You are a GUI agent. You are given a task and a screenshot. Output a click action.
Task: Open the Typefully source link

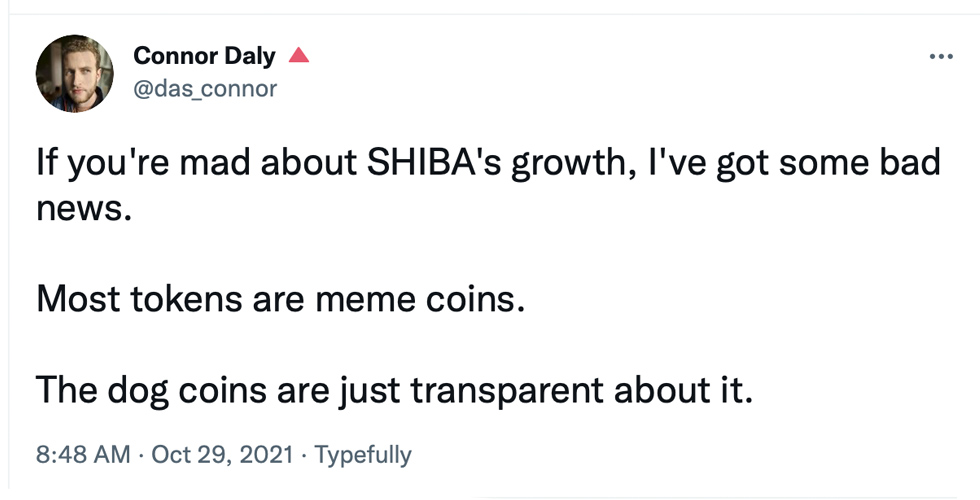[362, 455]
